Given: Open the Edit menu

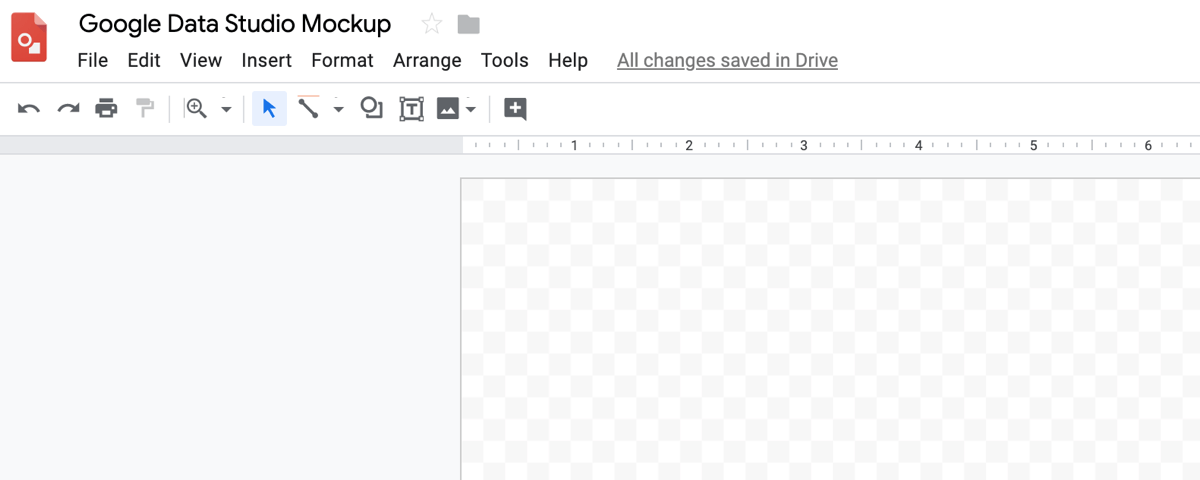Looking at the screenshot, I should [x=144, y=60].
